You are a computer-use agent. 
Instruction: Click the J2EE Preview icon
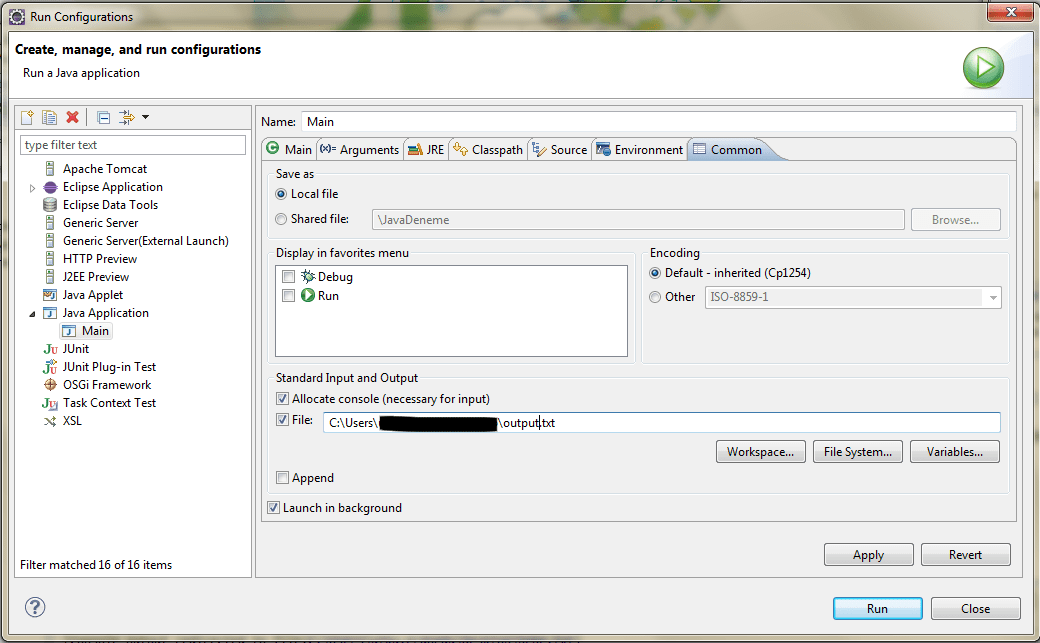(x=50, y=277)
